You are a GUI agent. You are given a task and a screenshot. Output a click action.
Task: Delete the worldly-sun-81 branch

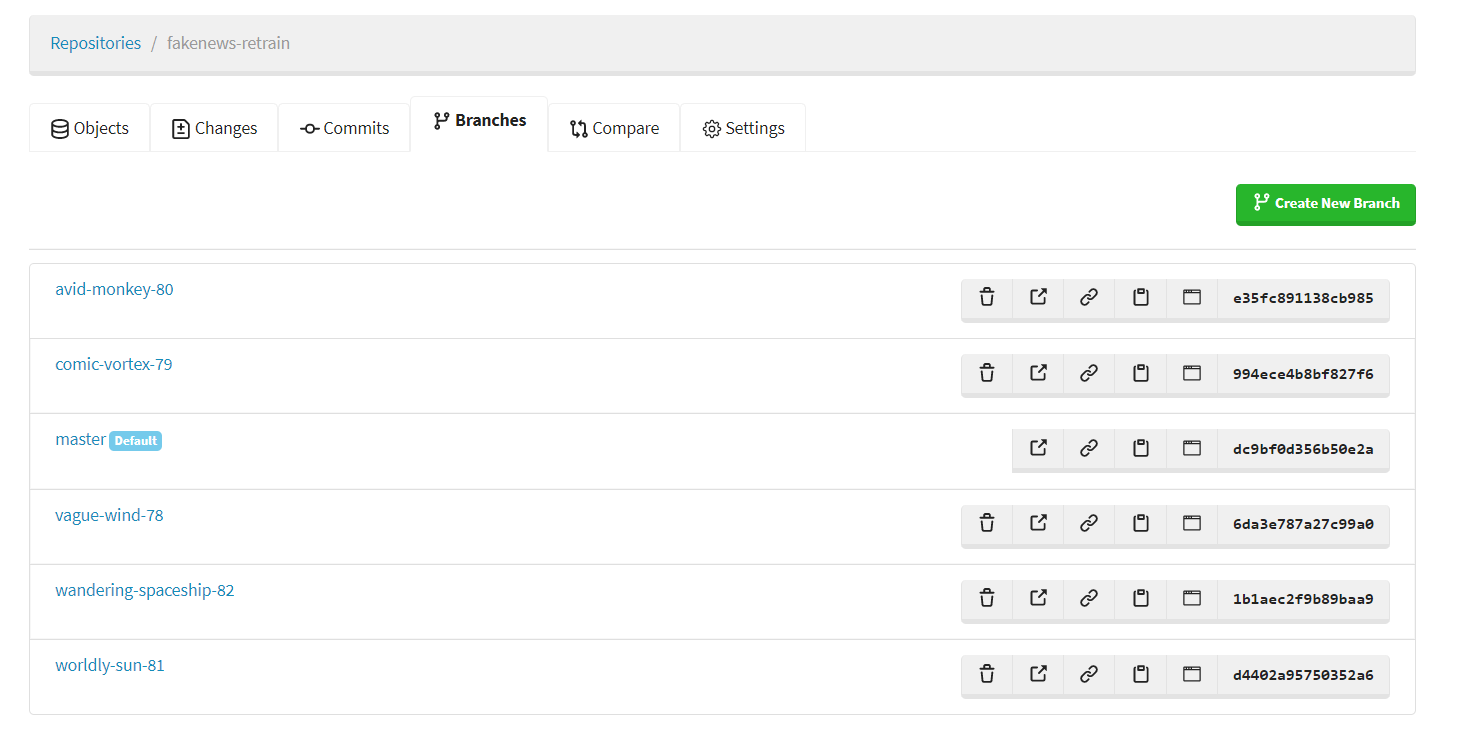987,674
